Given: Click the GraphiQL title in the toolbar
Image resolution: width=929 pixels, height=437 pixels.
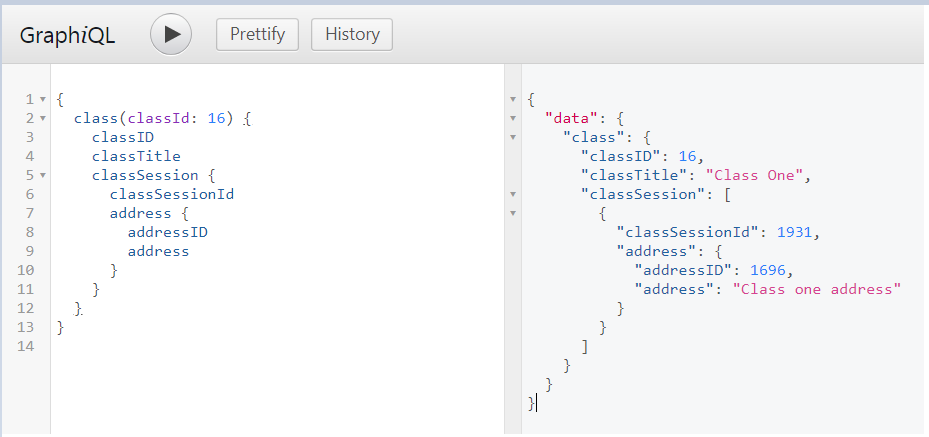Looking at the screenshot, I should tap(68, 35).
